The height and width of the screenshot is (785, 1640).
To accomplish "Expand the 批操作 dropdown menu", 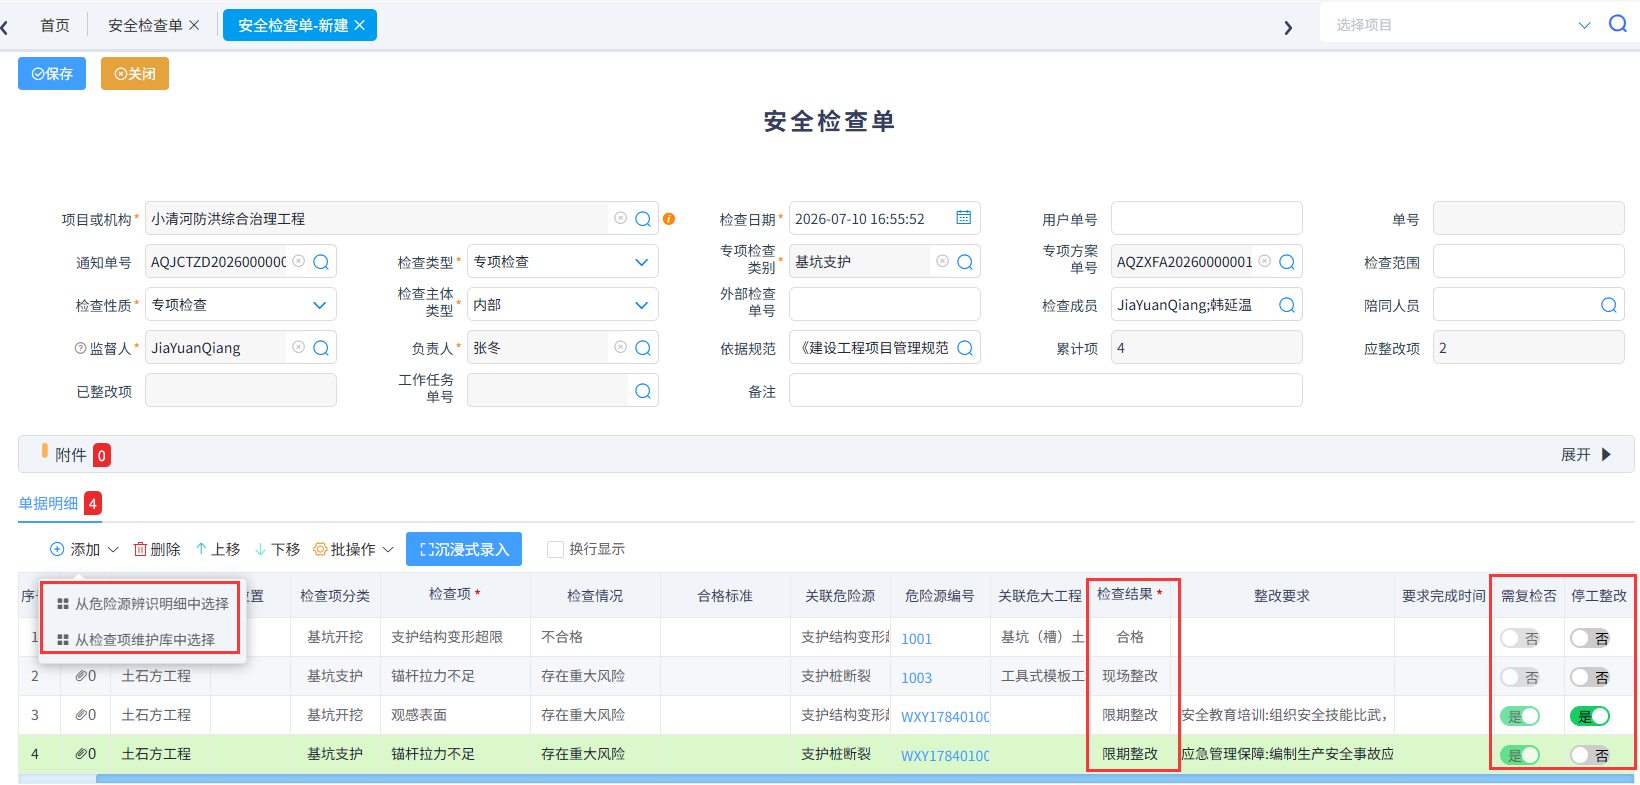I will click(353, 549).
